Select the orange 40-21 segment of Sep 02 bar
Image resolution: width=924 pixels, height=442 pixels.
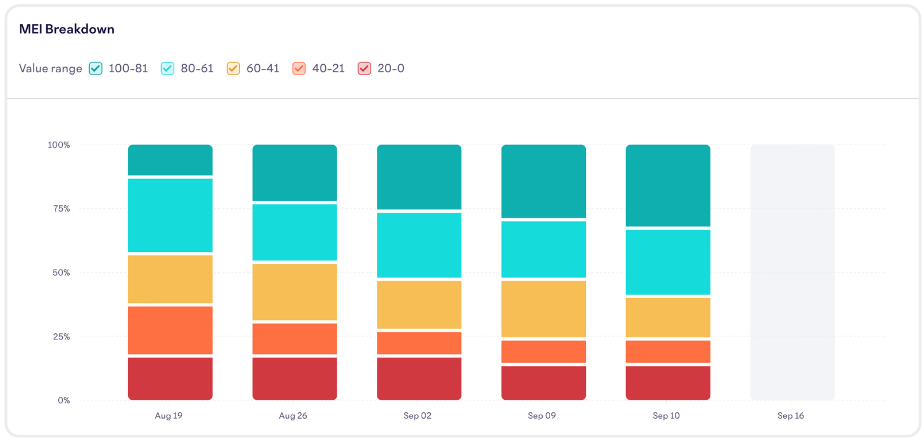419,343
